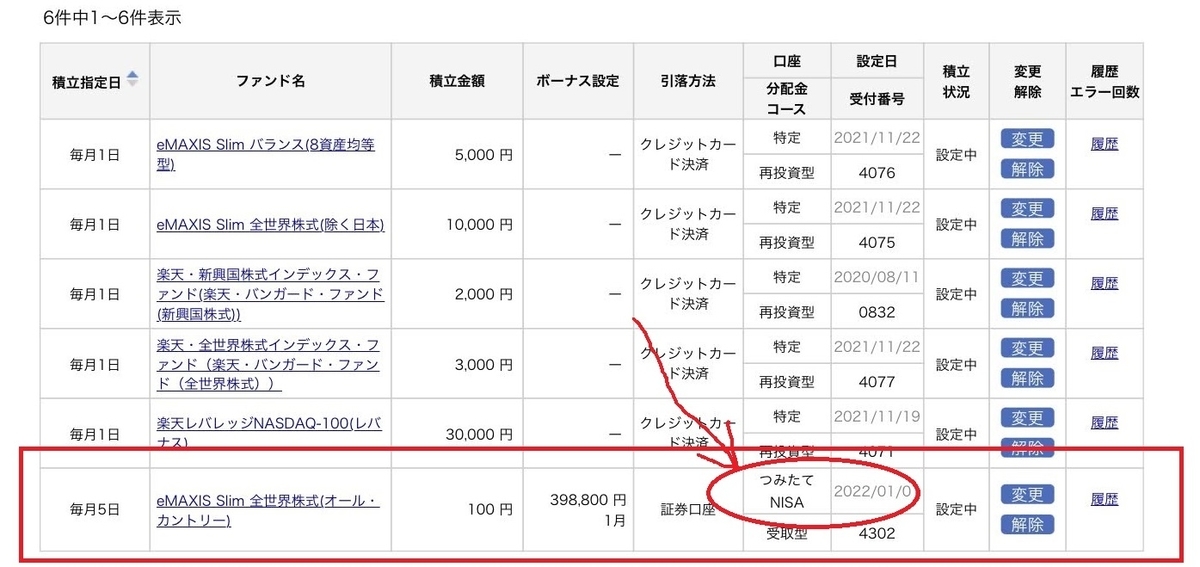Screen dimensions: 1200x567
Task: Click 解除 for 全世界株式(除く日本) row
Action: (1027, 239)
